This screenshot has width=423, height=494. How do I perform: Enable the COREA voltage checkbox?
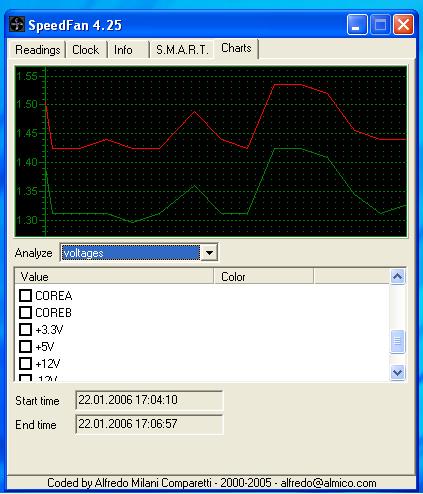tap(25, 295)
